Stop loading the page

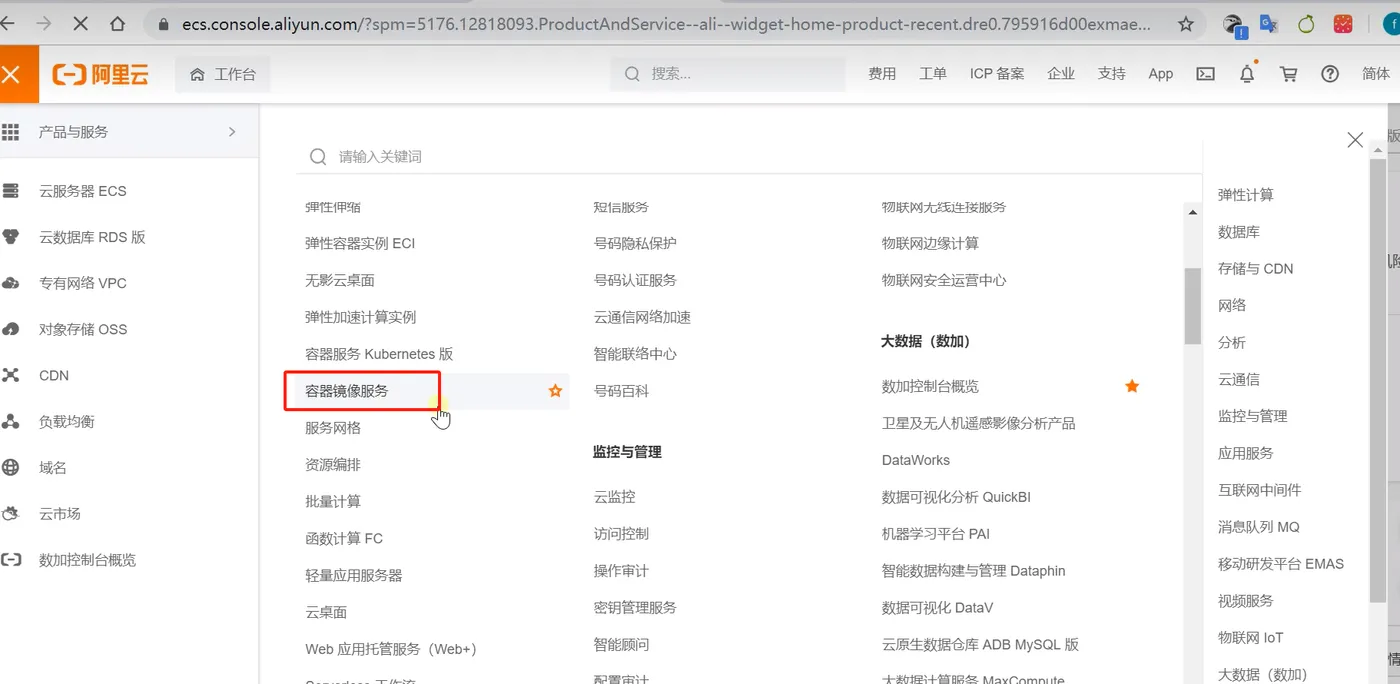coord(80,23)
